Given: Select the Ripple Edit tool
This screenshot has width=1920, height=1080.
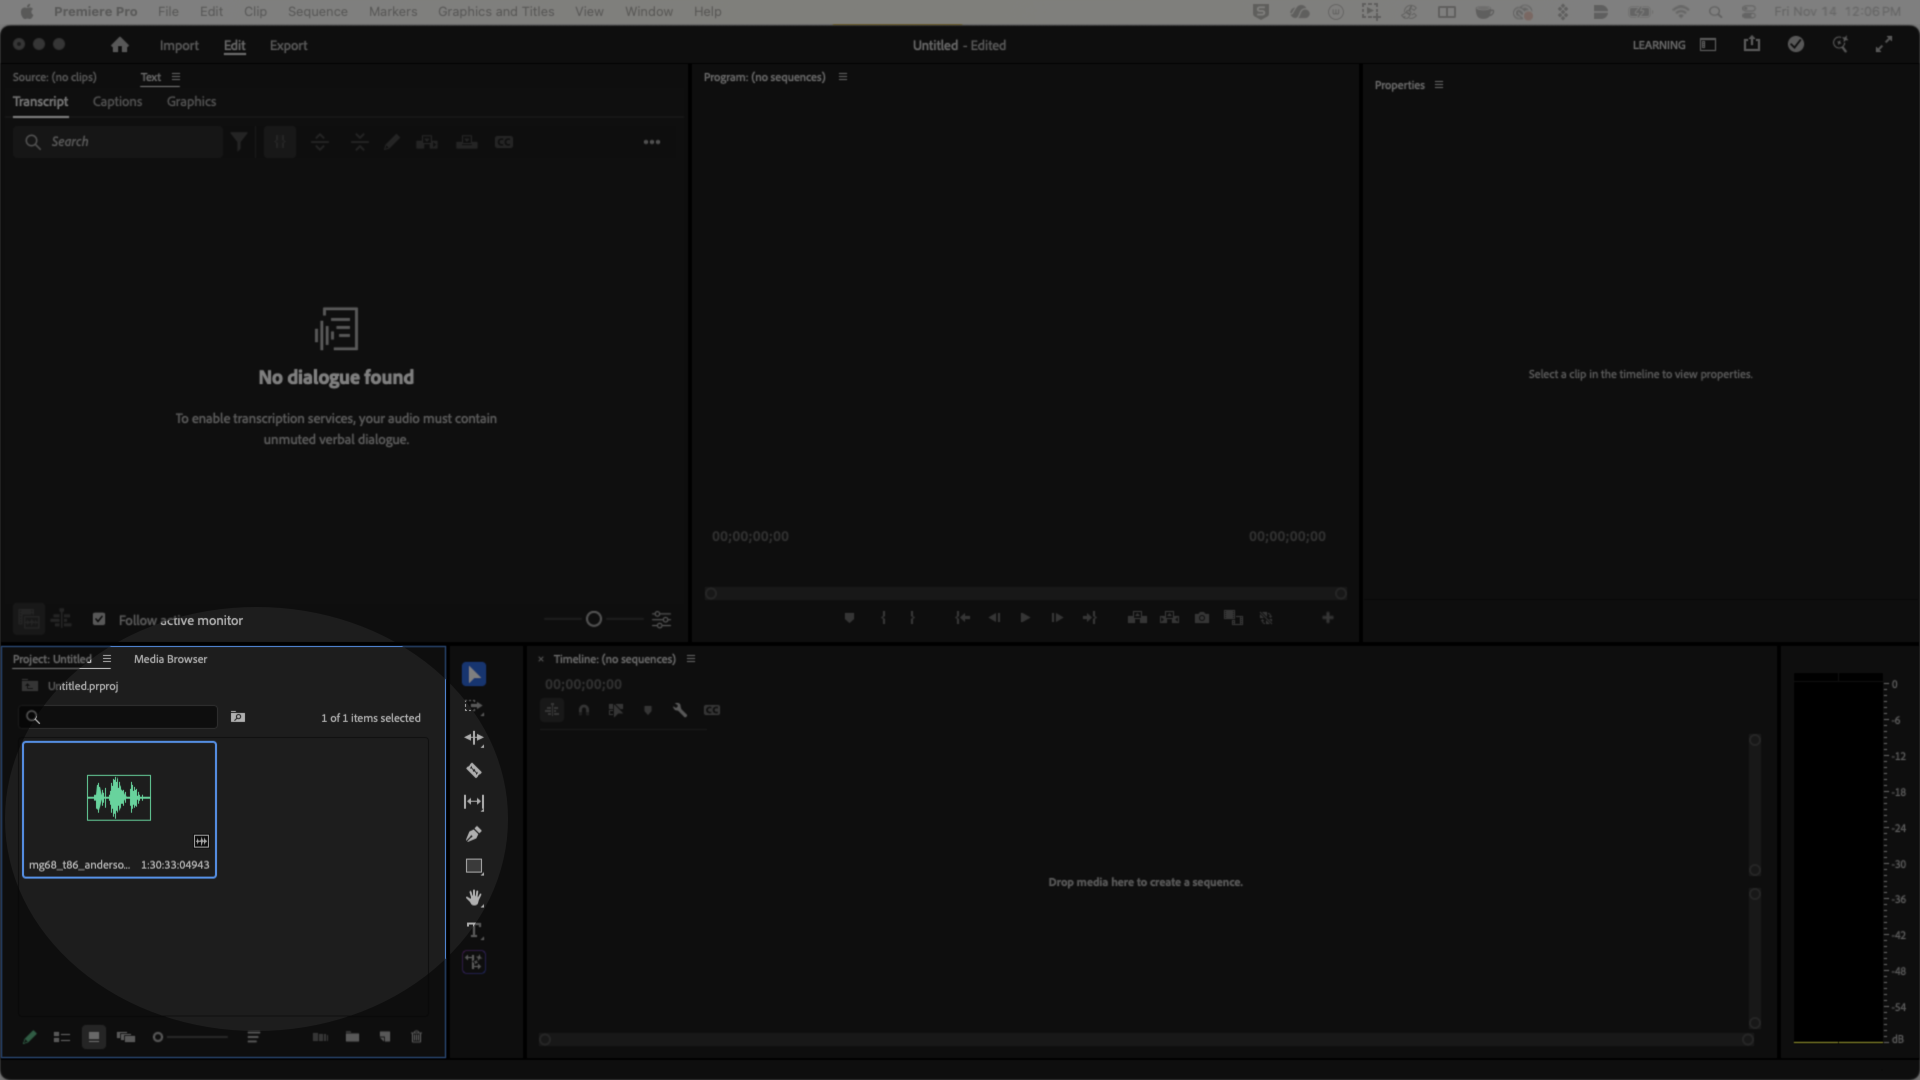Looking at the screenshot, I should point(474,738).
